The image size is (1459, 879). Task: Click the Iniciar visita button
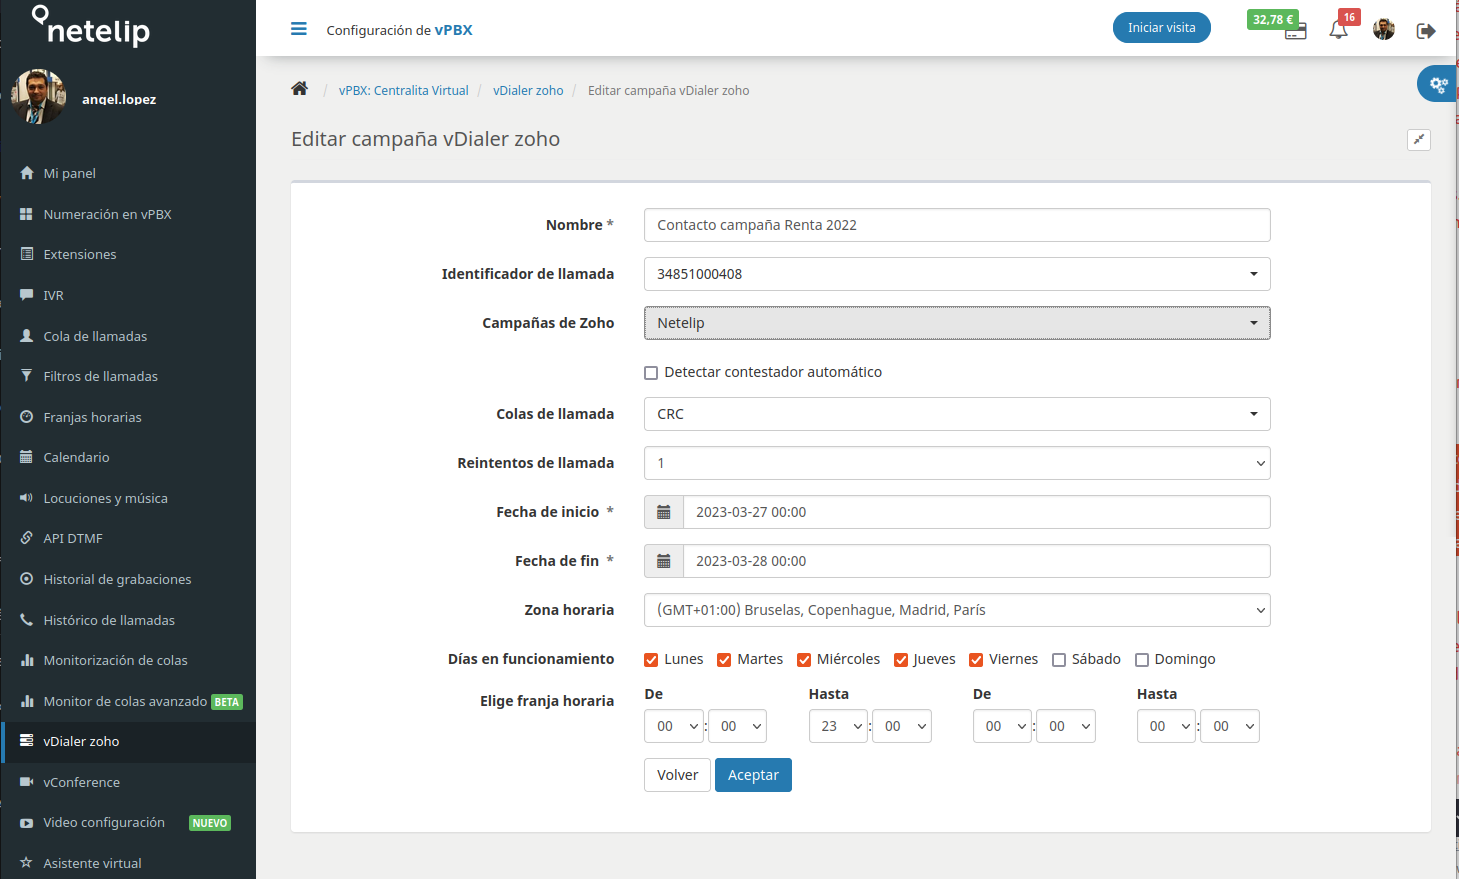(x=1162, y=28)
